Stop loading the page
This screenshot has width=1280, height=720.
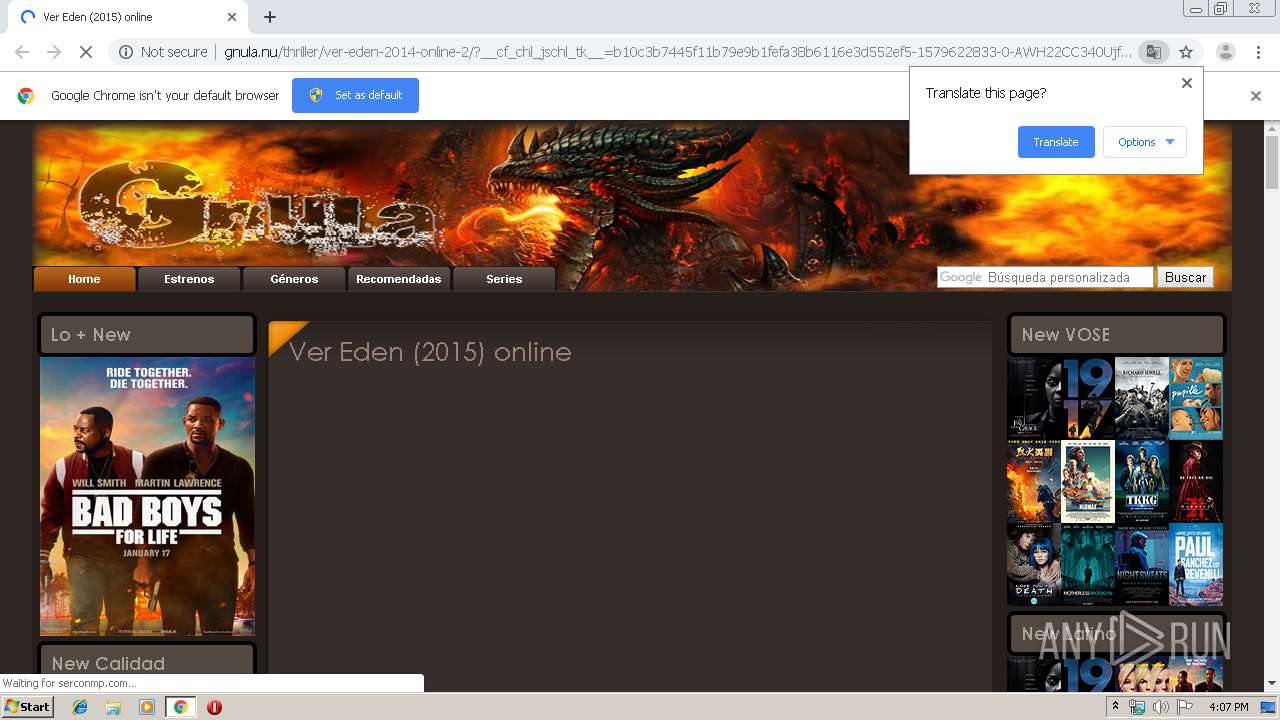tap(86, 52)
